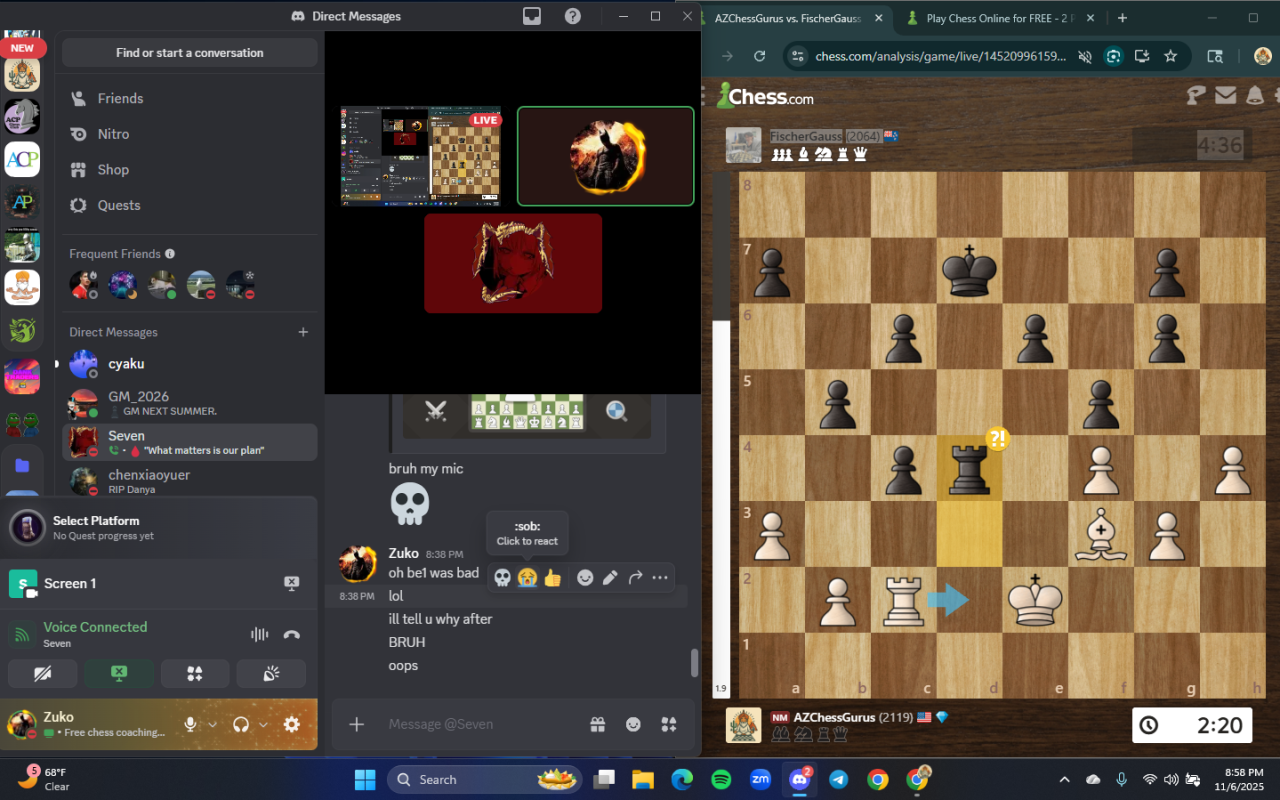Open the apps icon in the message bar
The width and height of the screenshot is (1280, 800).
click(x=669, y=724)
